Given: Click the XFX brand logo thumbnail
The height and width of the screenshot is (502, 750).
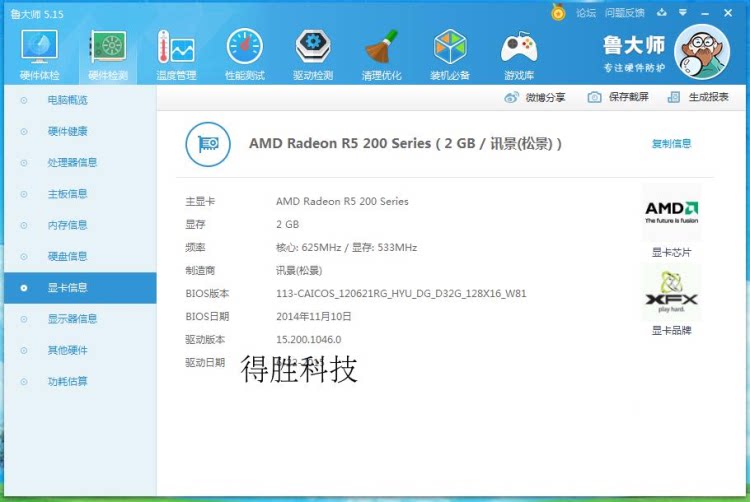Looking at the screenshot, I should coord(672,292).
